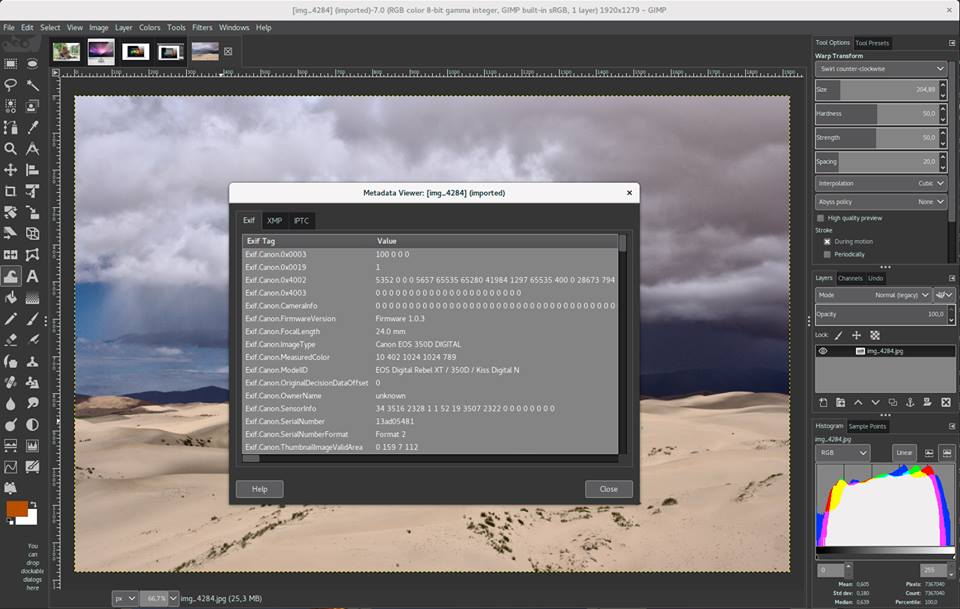Open the Filters menu

pos(203,27)
